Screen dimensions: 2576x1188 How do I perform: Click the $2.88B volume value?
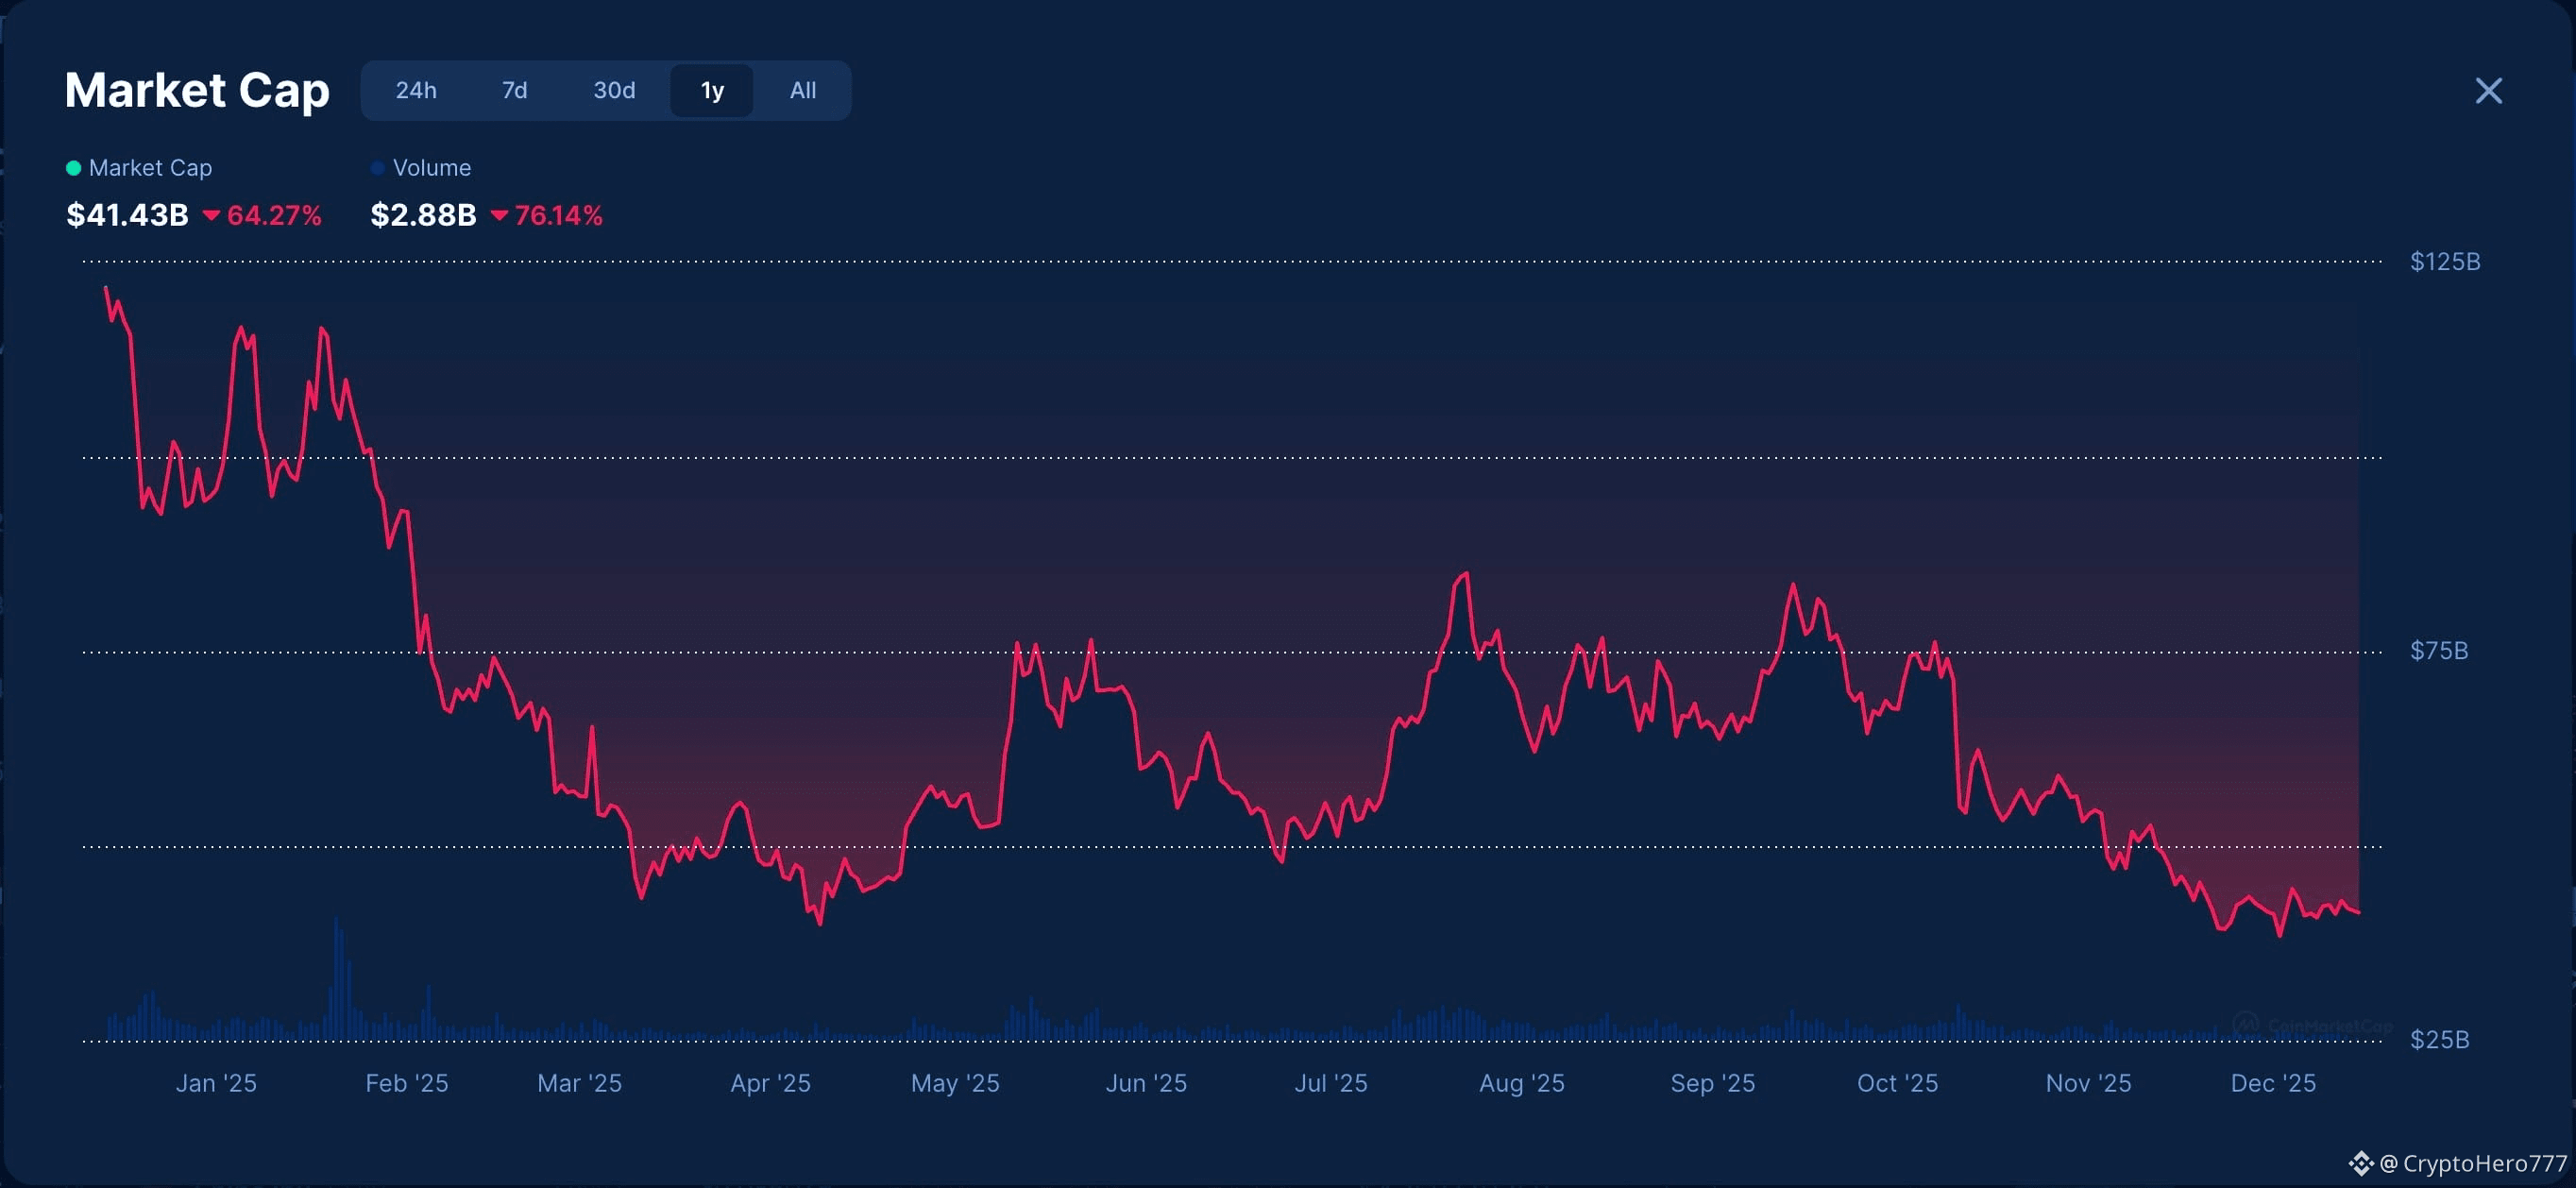423,215
